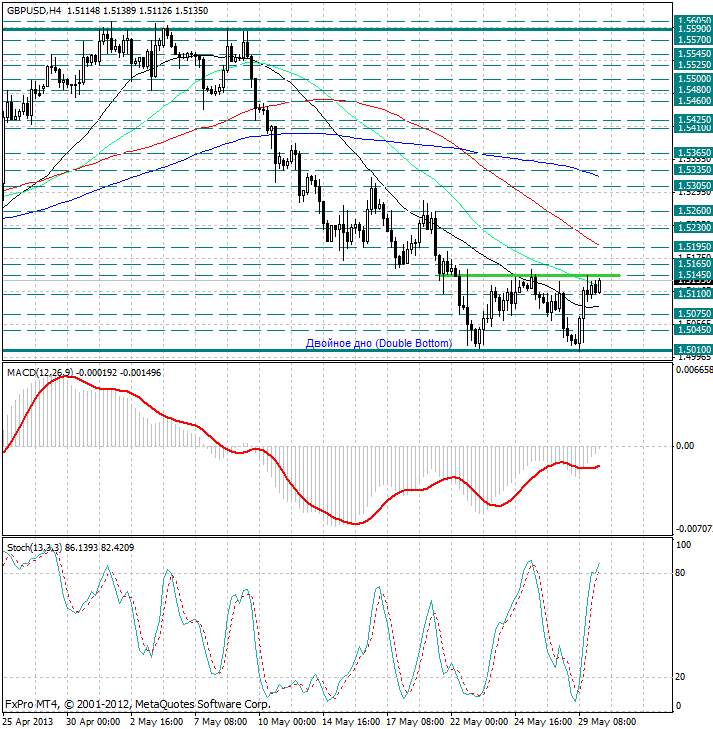Click the 1.50450 price axis label

[693, 330]
